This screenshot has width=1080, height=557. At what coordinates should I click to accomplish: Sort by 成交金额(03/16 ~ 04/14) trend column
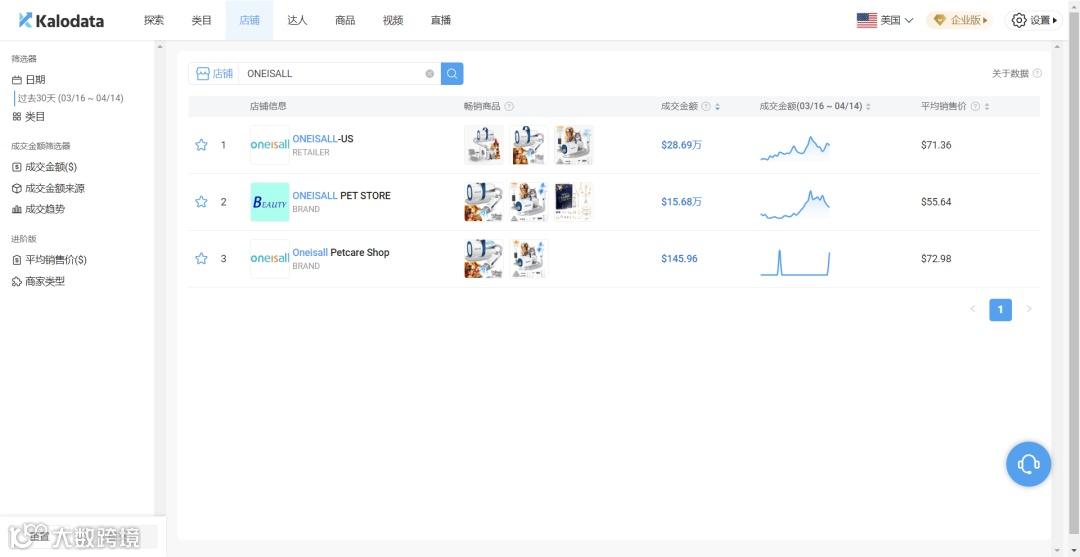pyautogui.click(x=868, y=107)
